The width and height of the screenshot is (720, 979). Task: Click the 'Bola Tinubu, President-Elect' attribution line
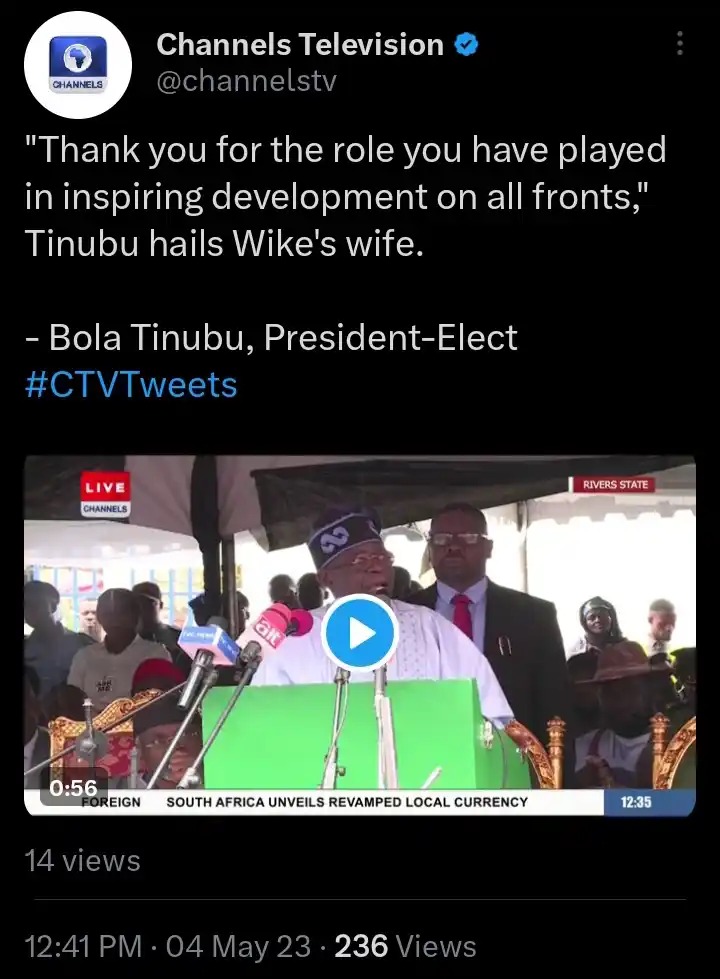coord(272,338)
